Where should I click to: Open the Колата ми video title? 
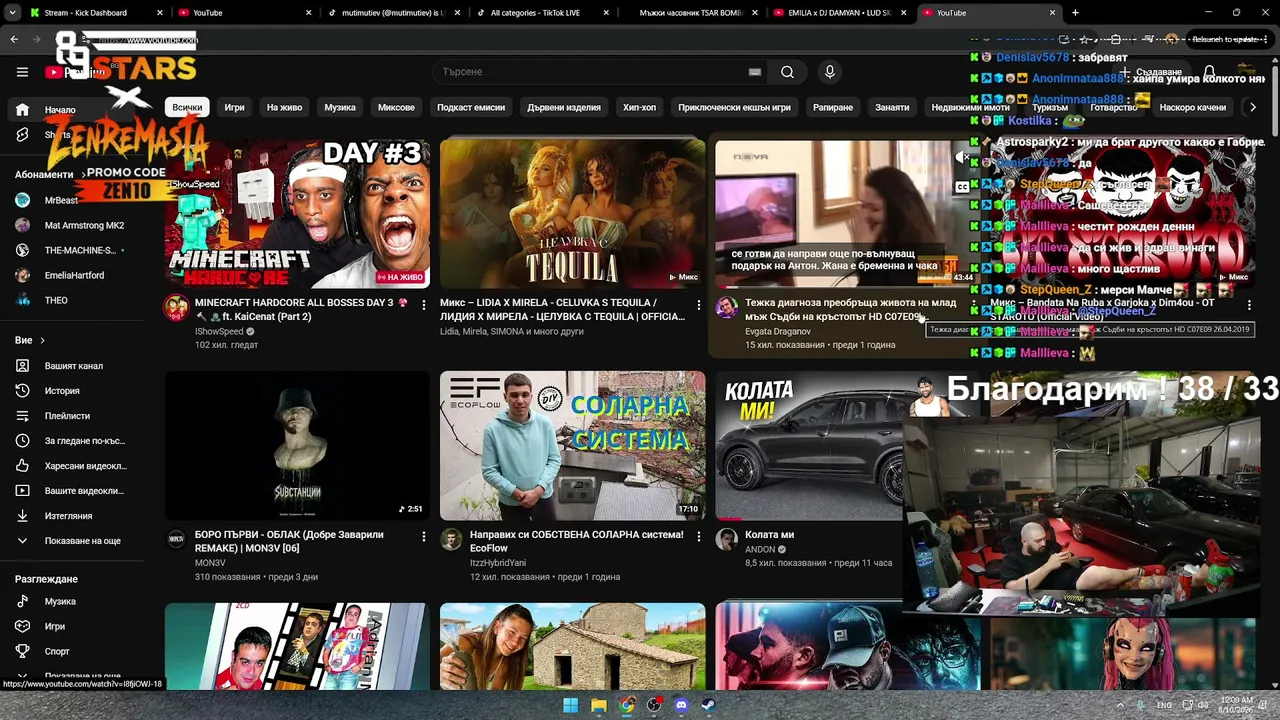[769, 535]
